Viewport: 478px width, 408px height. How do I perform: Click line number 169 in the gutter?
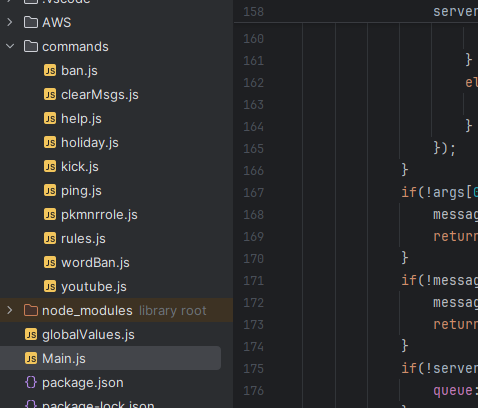point(254,237)
